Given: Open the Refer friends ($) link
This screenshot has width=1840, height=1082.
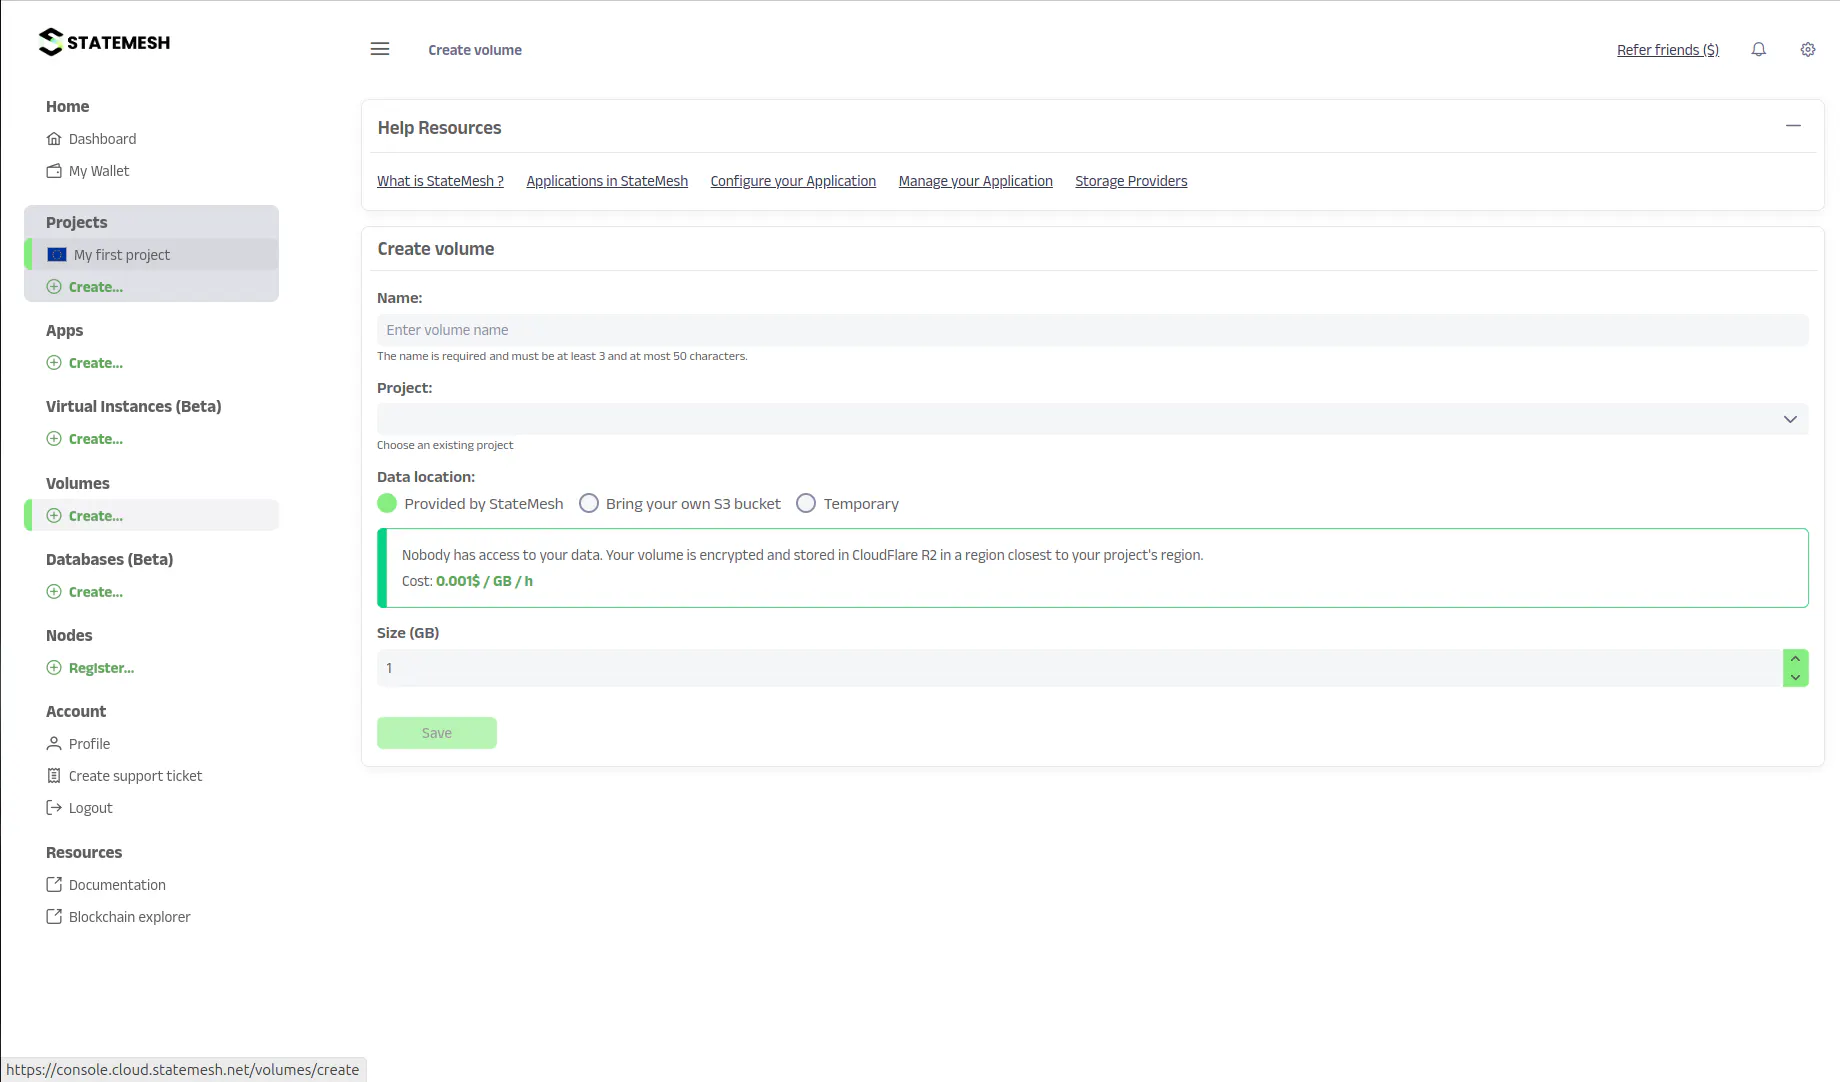Looking at the screenshot, I should (x=1668, y=50).
